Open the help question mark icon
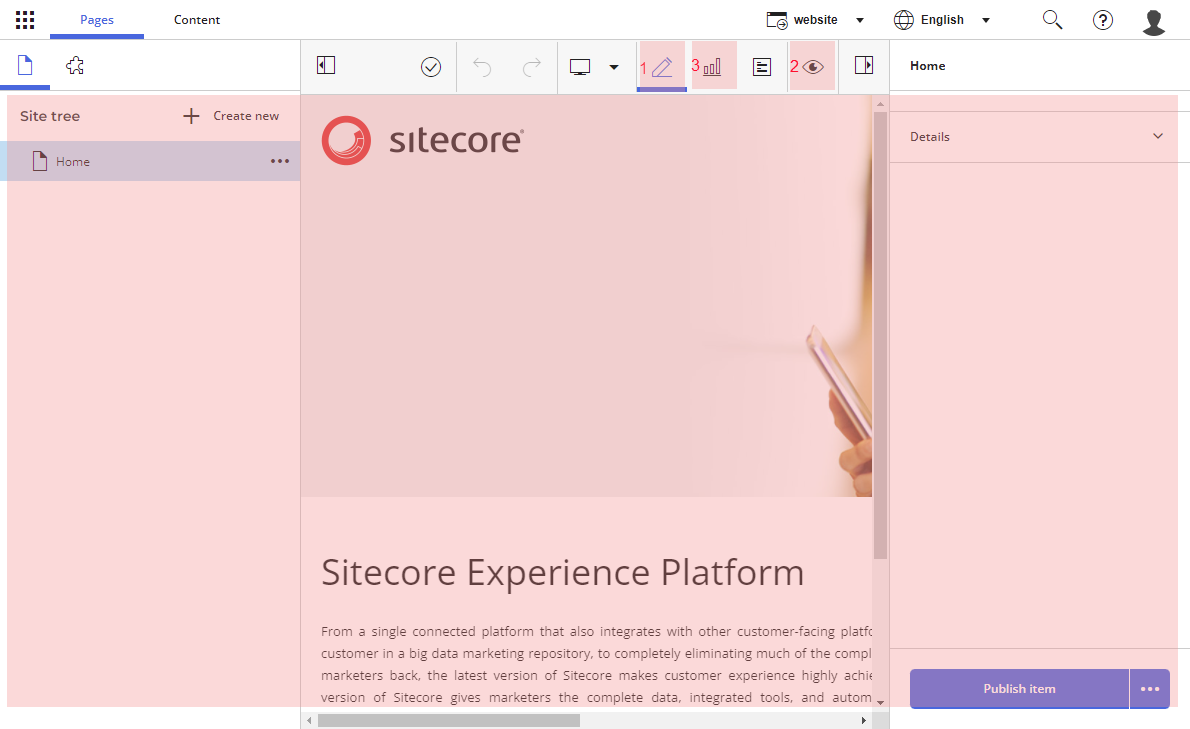The height and width of the screenshot is (729, 1190). pos(1103,20)
